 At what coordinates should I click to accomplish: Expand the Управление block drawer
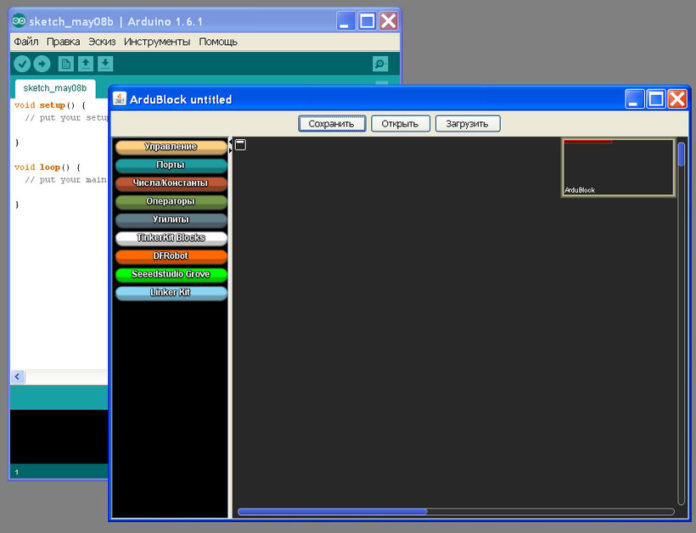171,147
